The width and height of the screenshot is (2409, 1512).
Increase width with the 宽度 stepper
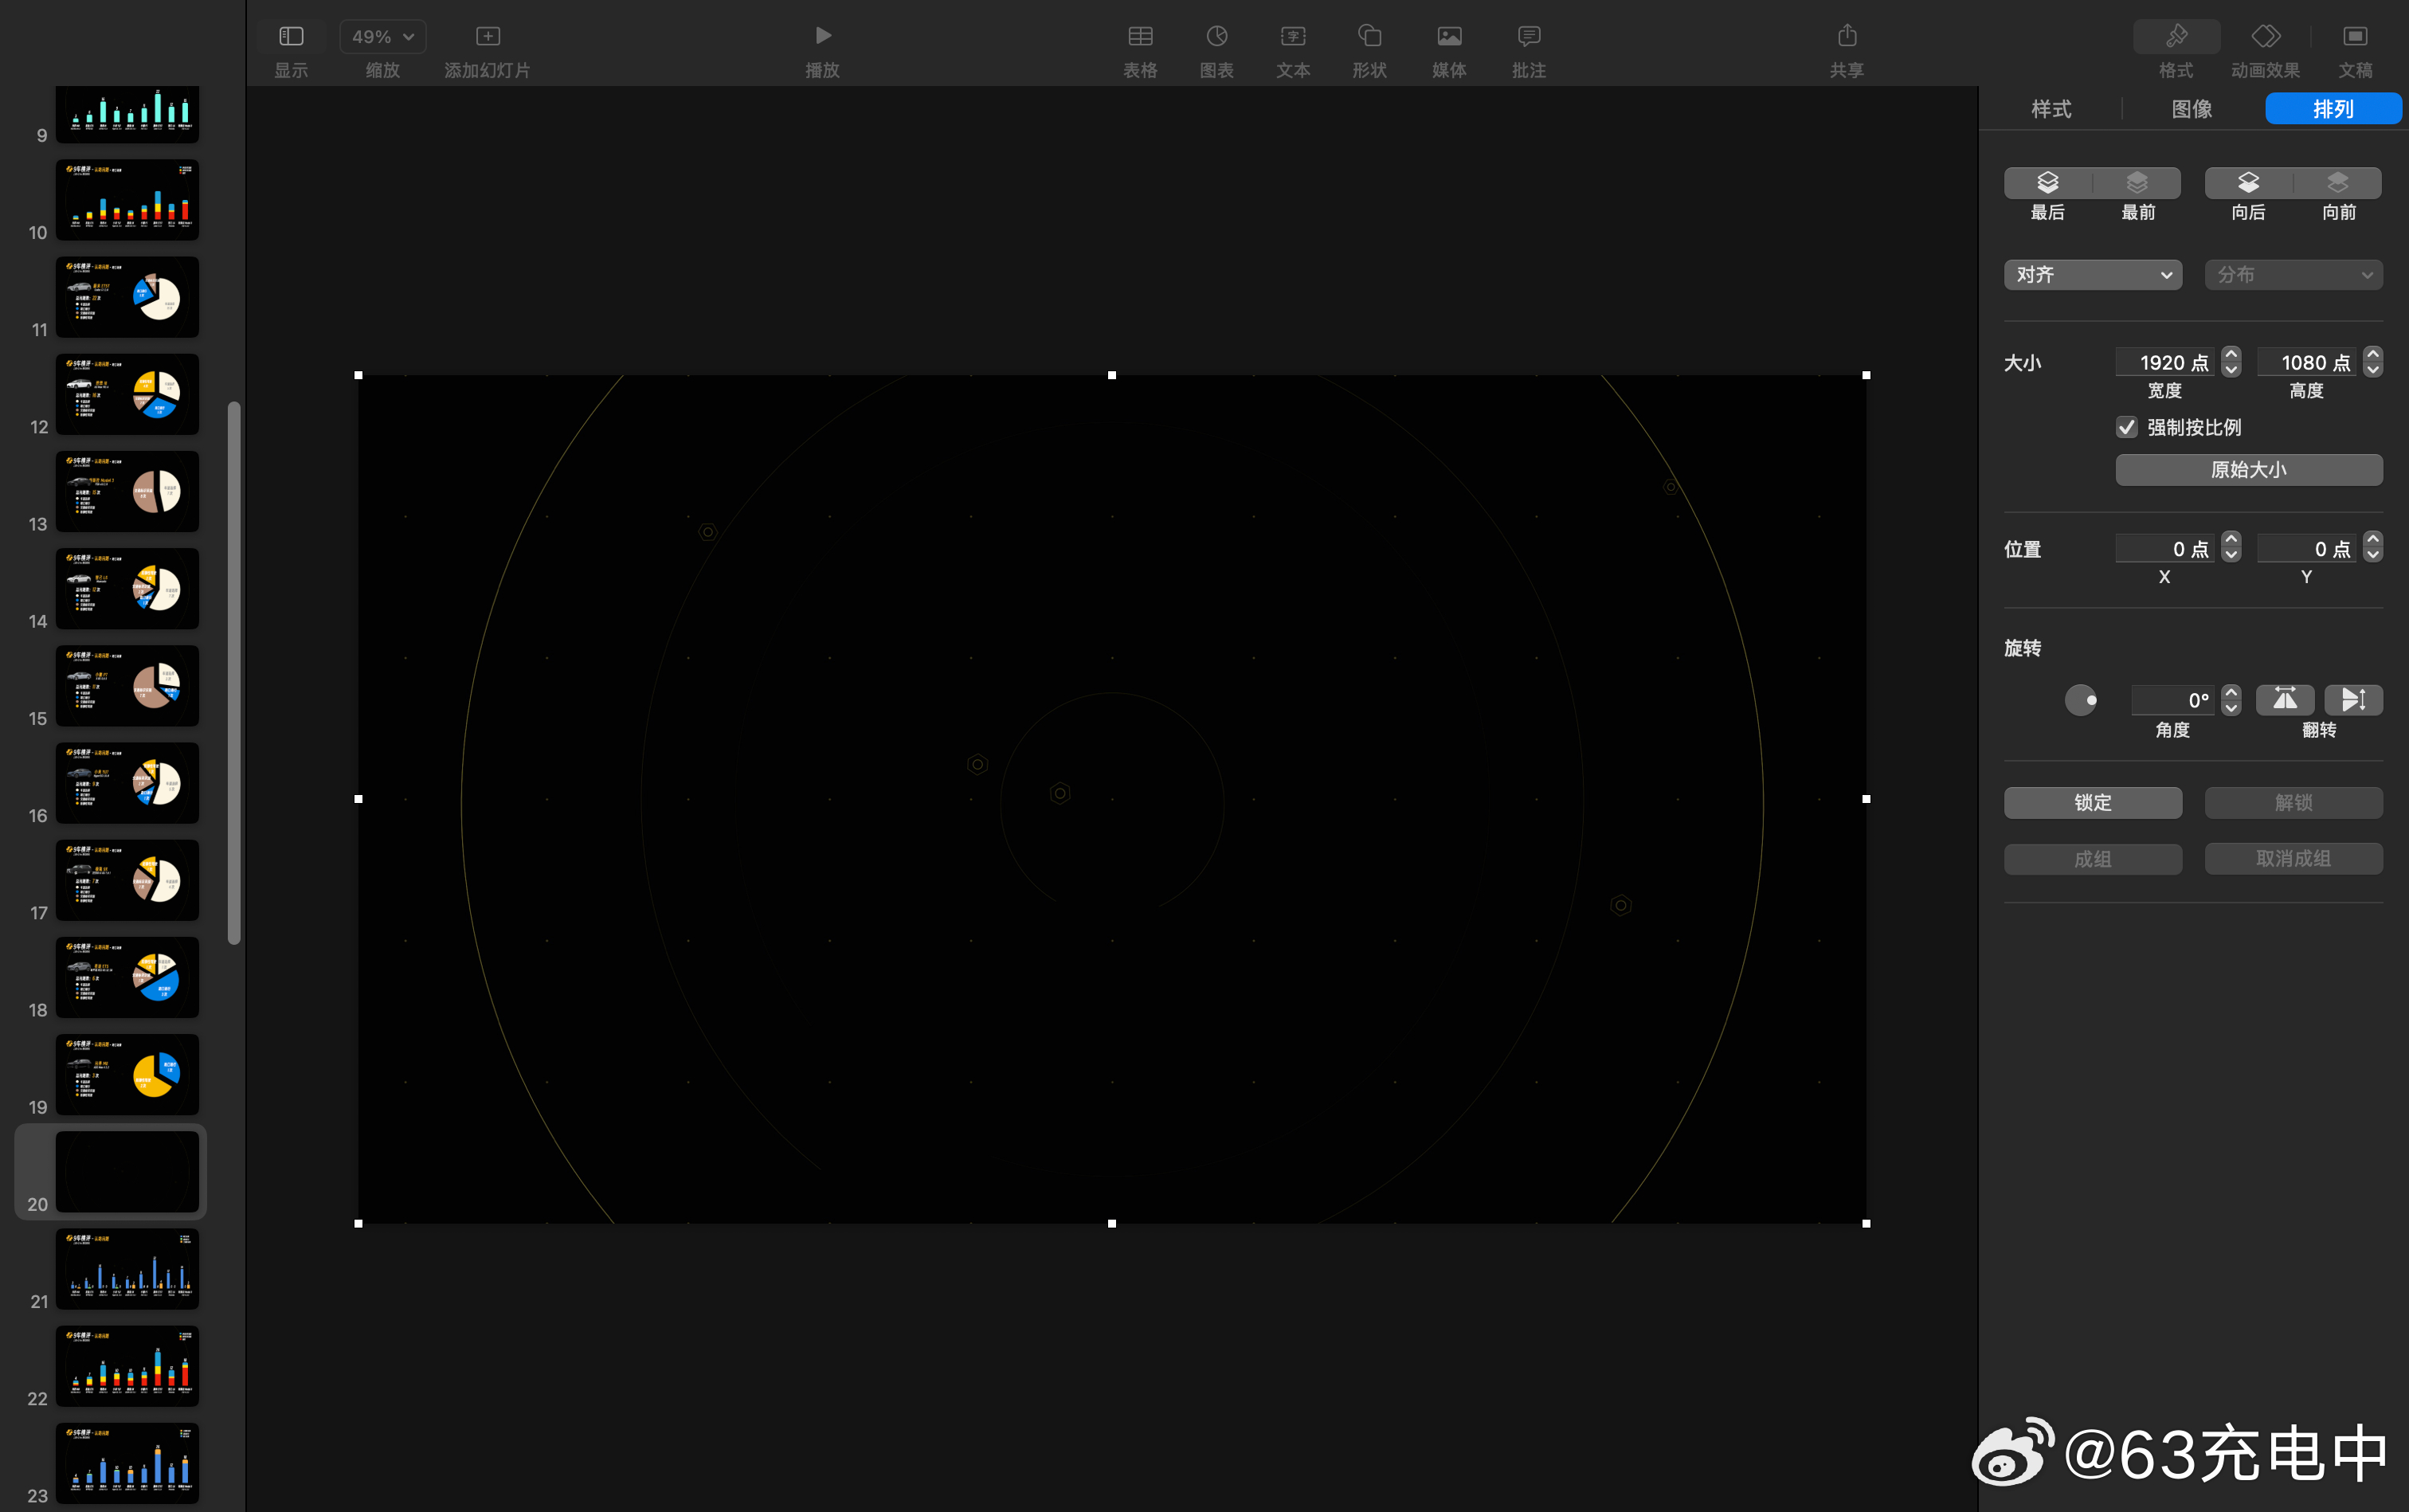(2231, 354)
